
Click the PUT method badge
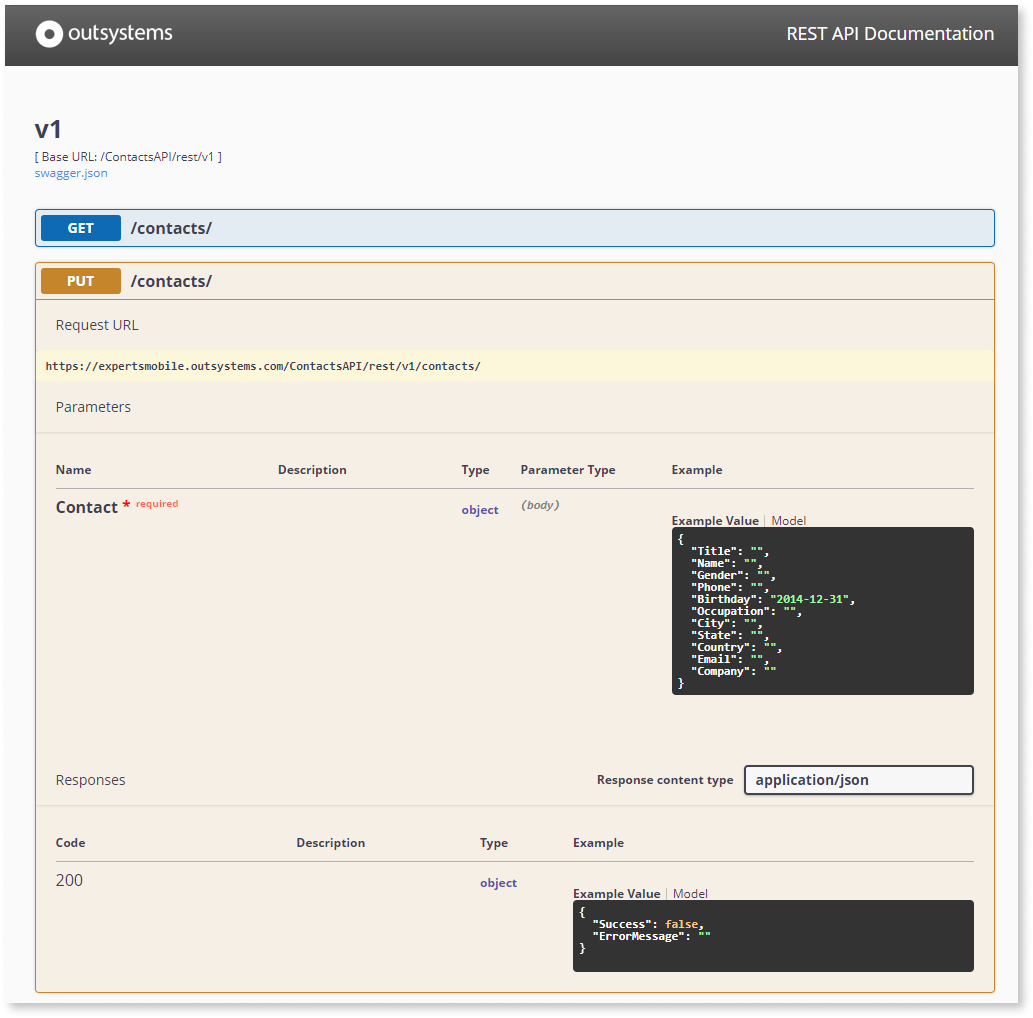click(80, 281)
